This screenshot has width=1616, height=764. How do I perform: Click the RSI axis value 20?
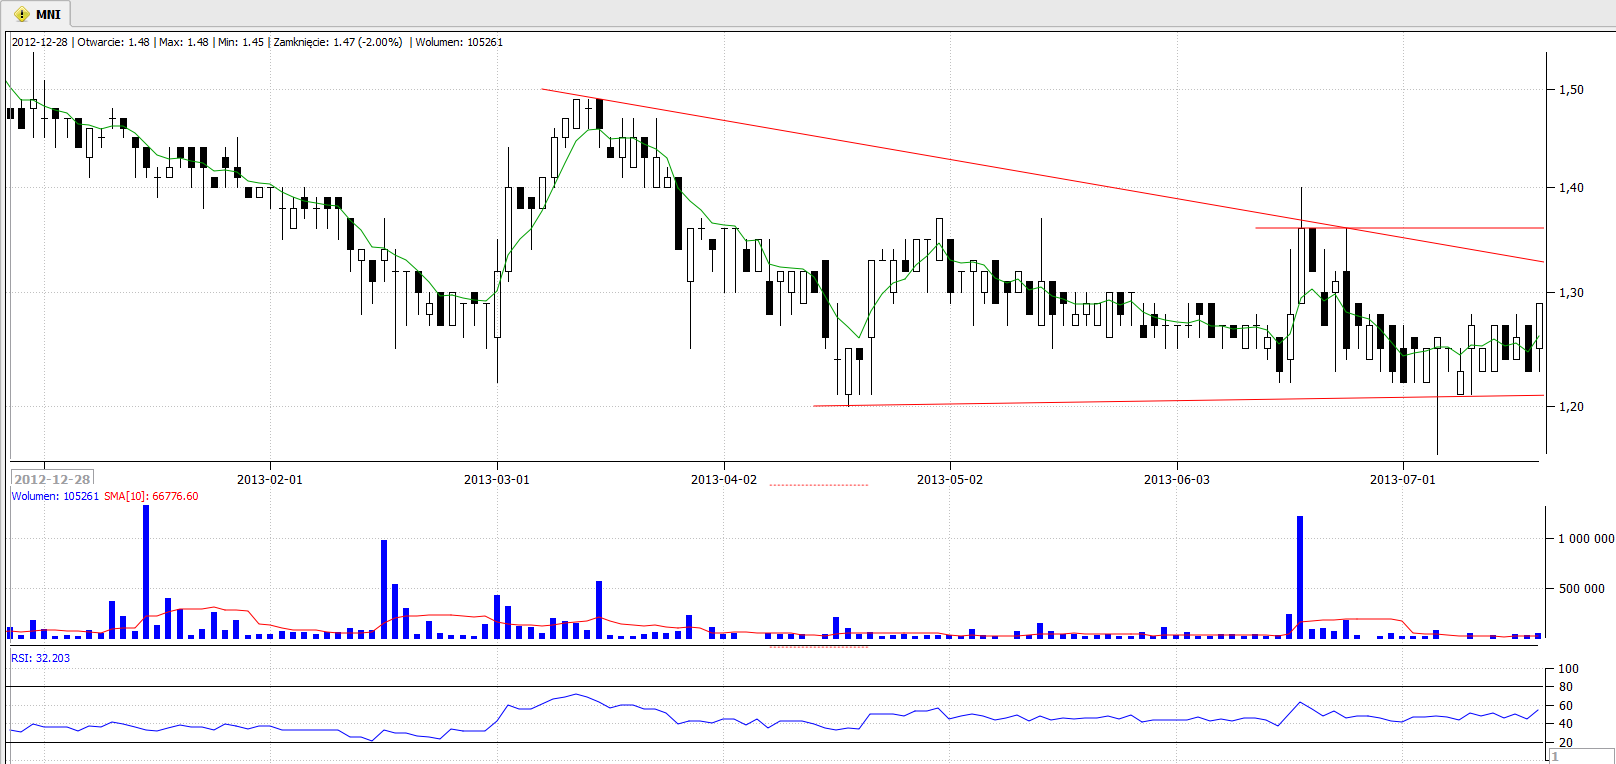point(1565,743)
